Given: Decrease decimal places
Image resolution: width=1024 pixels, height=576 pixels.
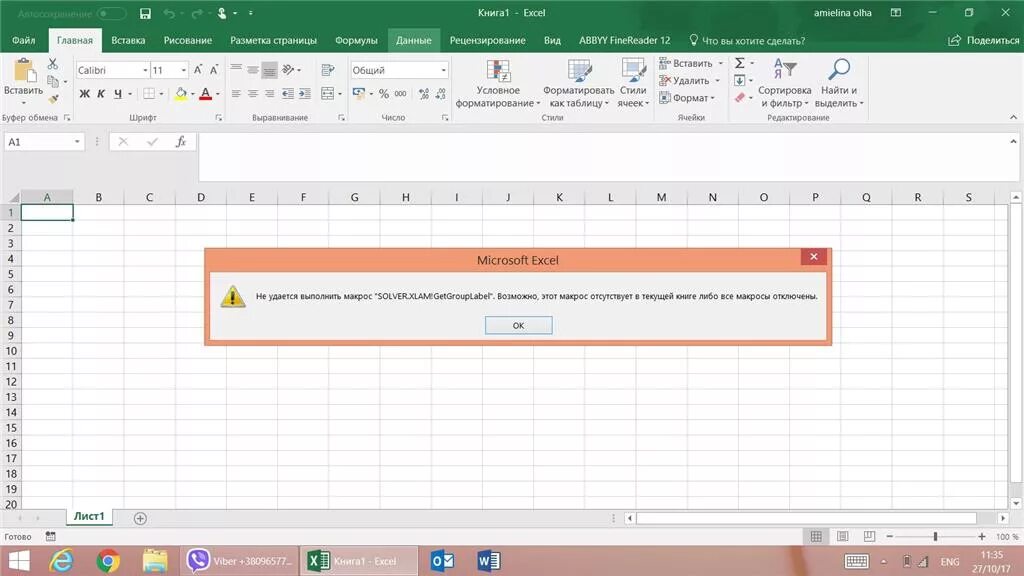Looking at the screenshot, I should (441, 94).
